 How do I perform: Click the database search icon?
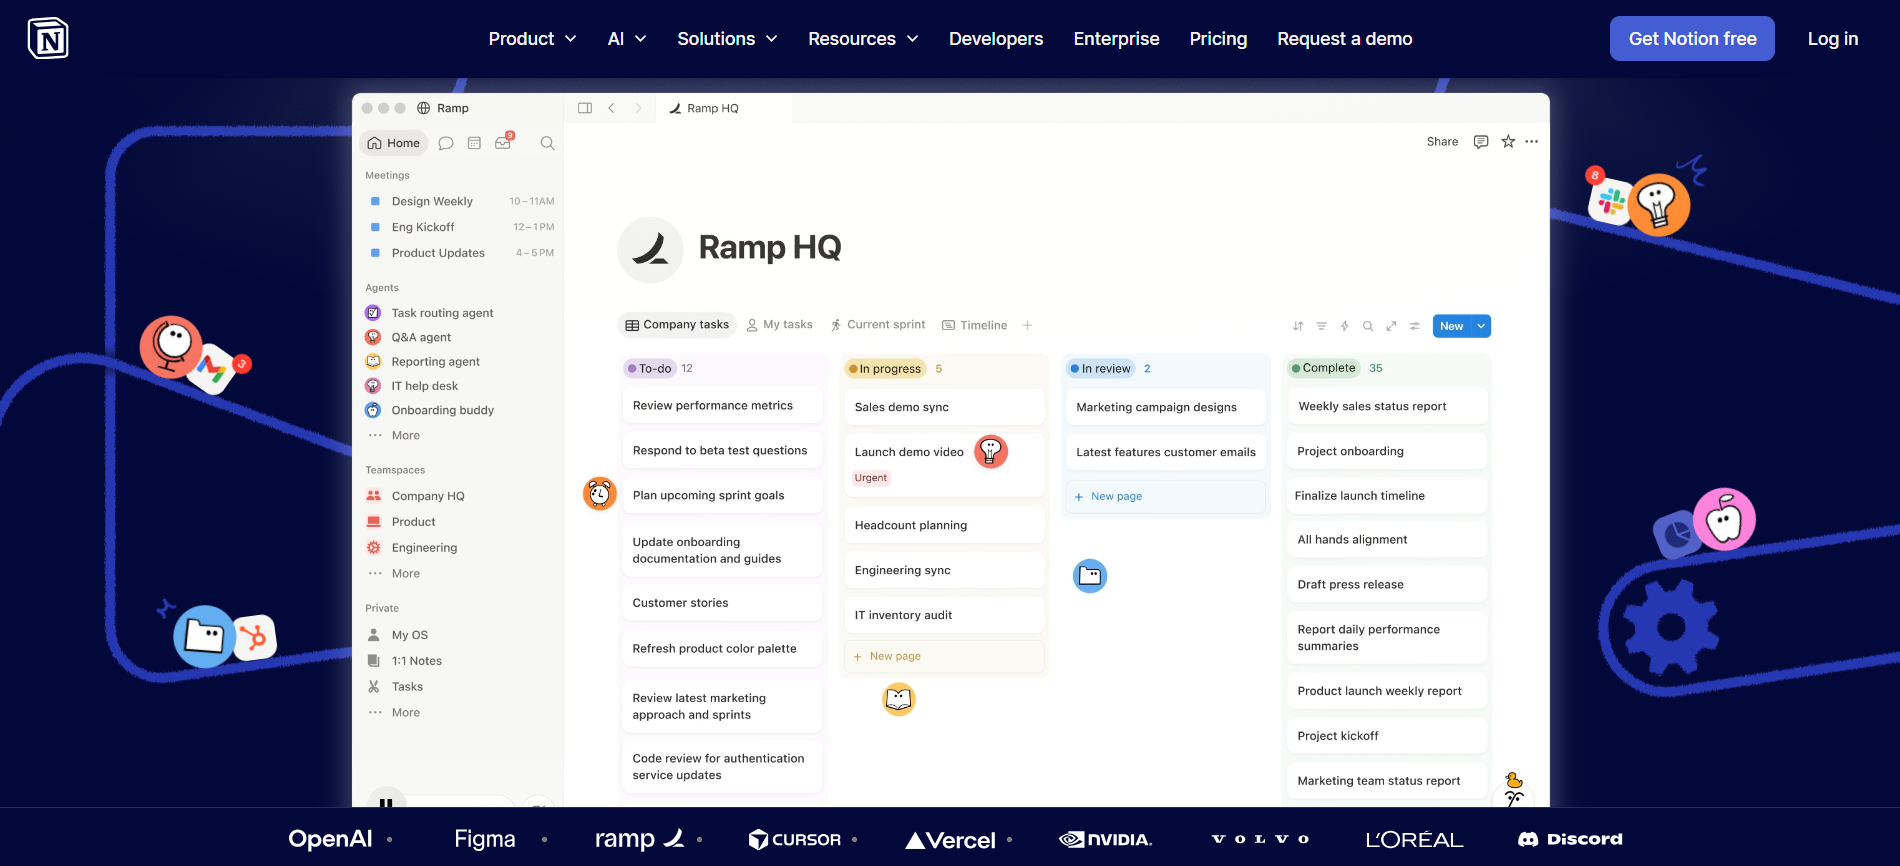tap(1368, 326)
